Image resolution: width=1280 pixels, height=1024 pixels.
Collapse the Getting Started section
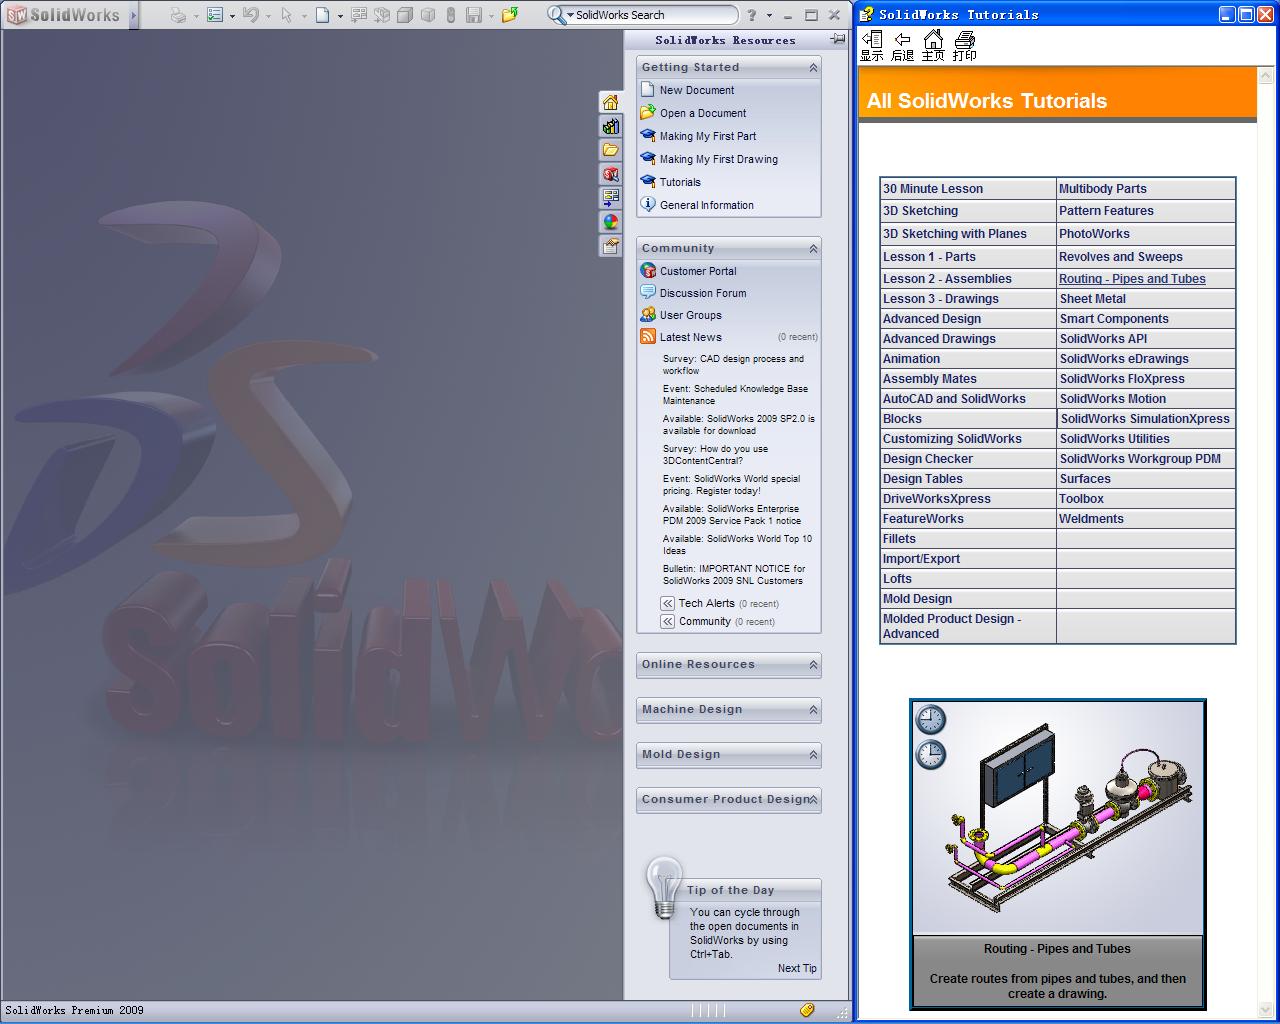(813, 68)
